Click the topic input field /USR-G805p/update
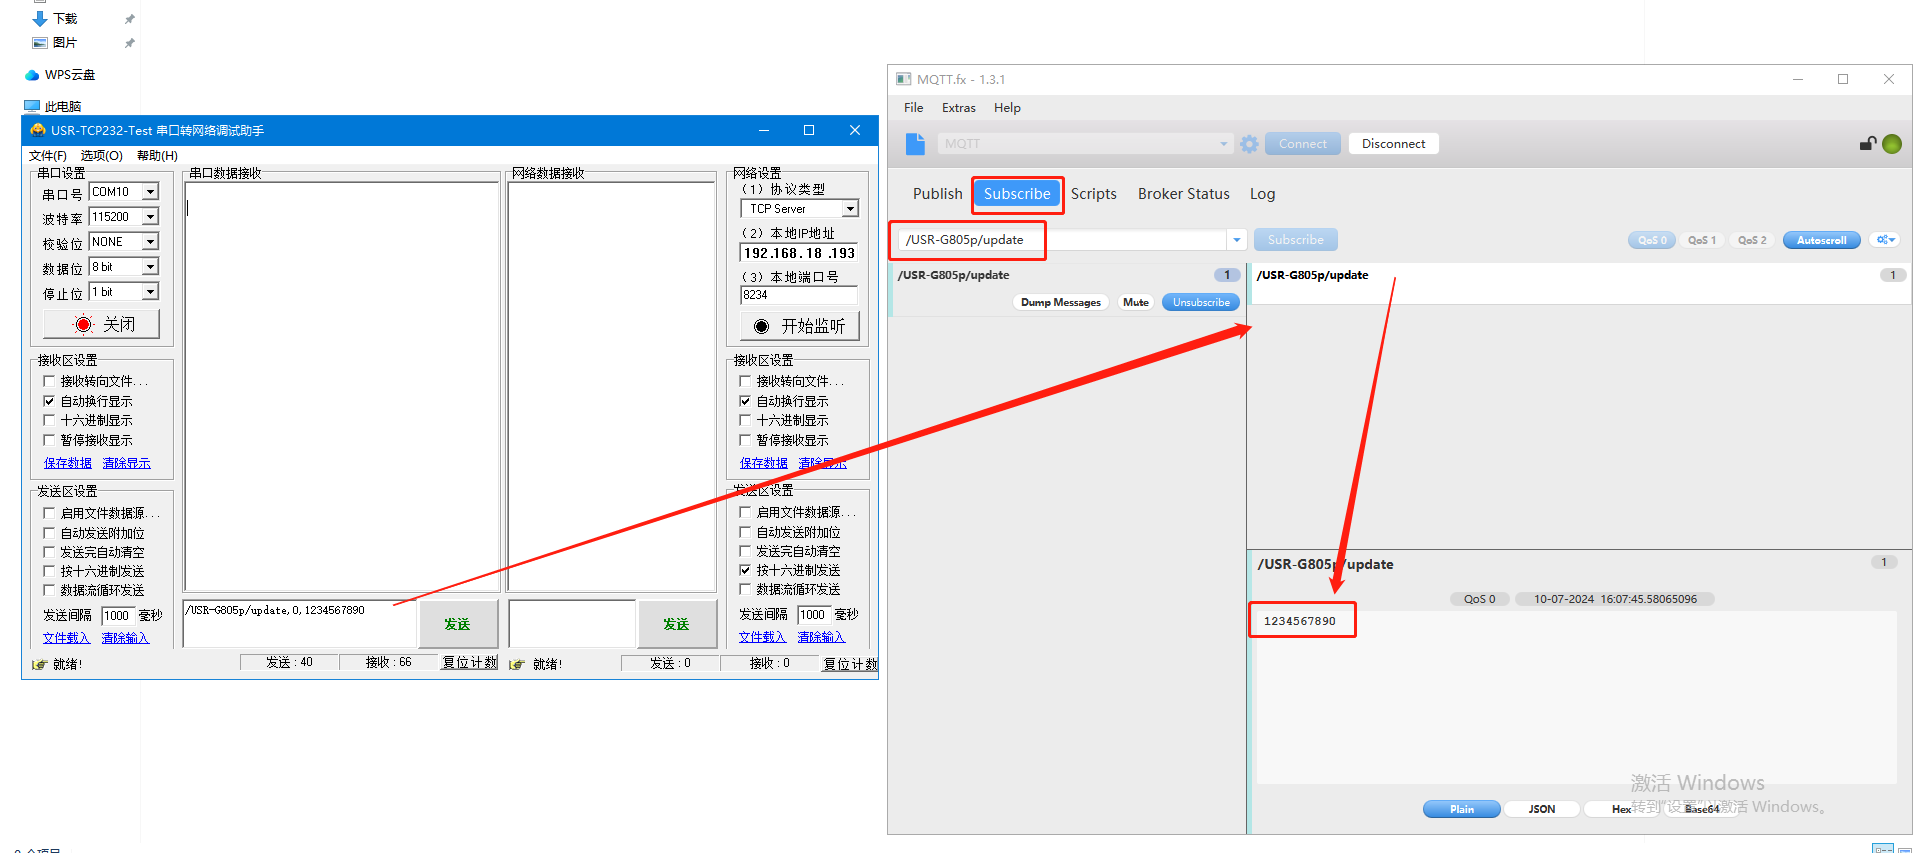 click(1060, 240)
